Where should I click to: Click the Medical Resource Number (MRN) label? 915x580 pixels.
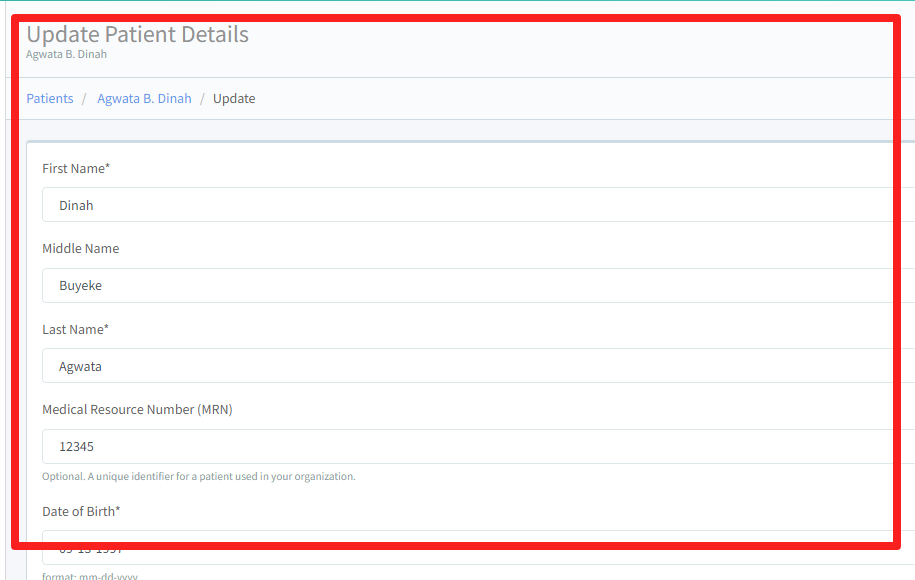click(137, 409)
